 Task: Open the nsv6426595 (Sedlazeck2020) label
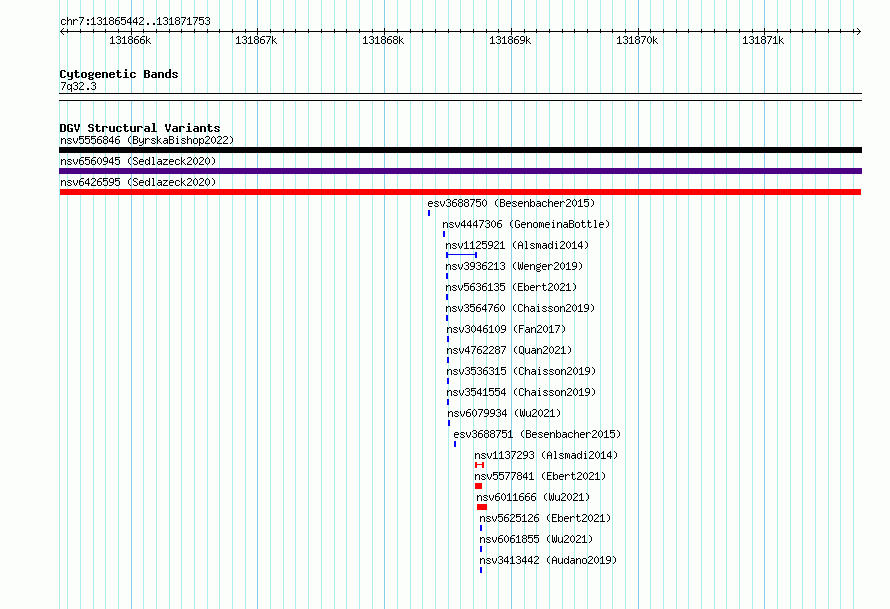(138, 182)
